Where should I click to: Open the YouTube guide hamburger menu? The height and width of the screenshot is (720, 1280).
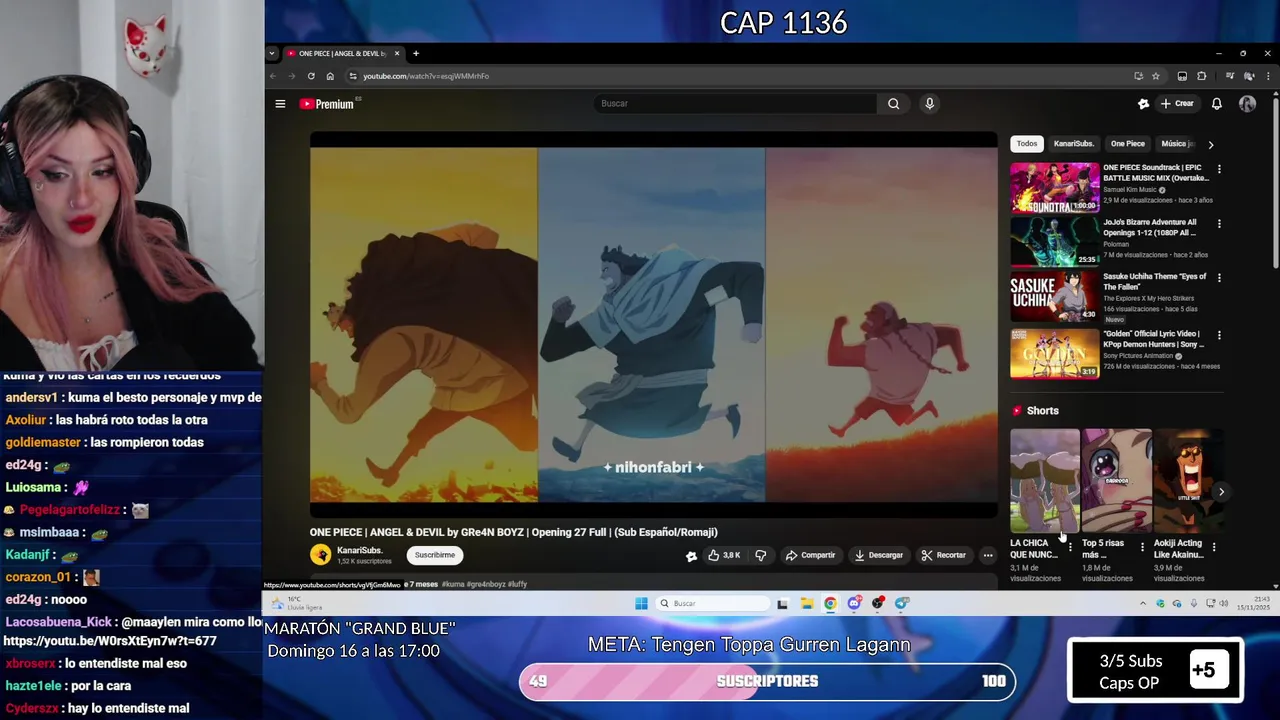[x=280, y=104]
